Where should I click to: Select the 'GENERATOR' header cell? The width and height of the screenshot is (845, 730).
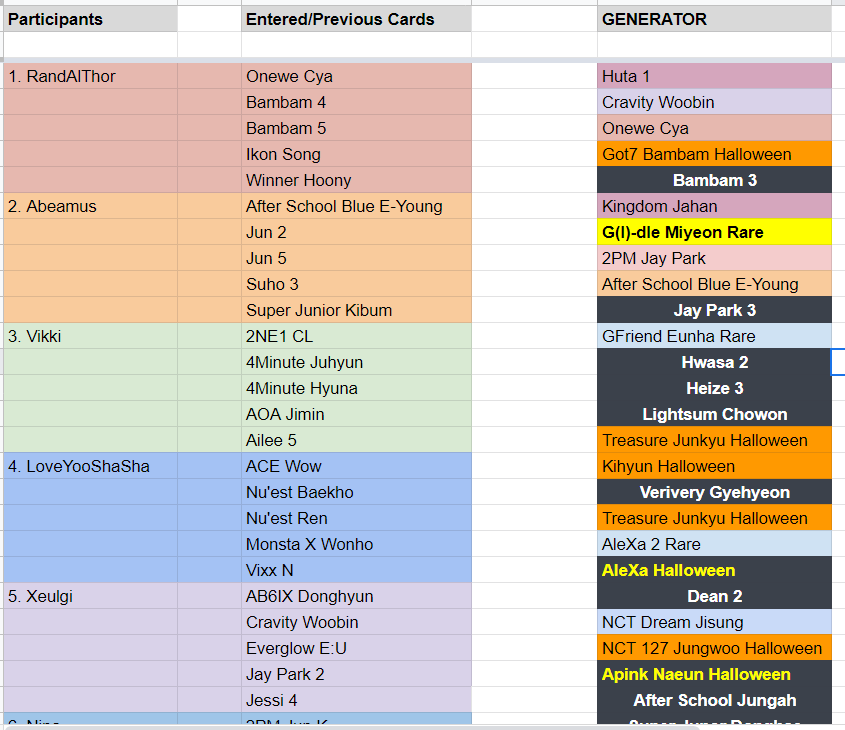point(714,19)
